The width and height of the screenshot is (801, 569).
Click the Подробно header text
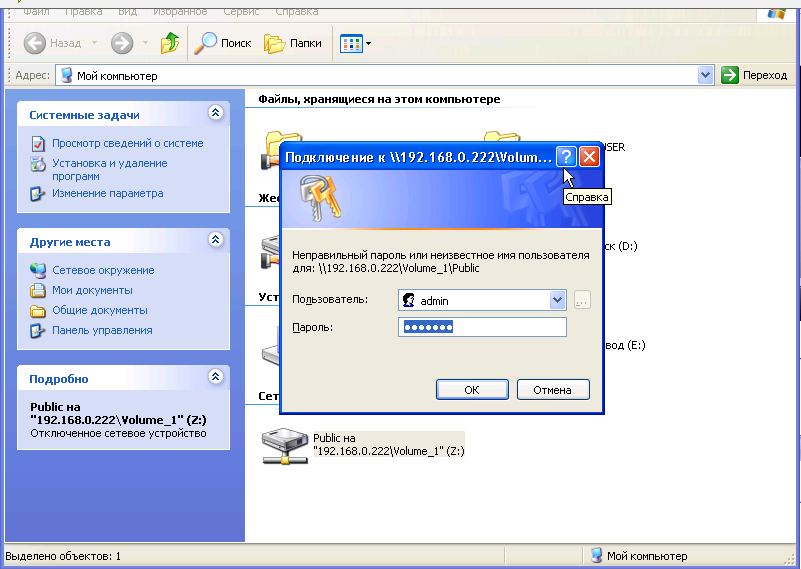point(59,379)
